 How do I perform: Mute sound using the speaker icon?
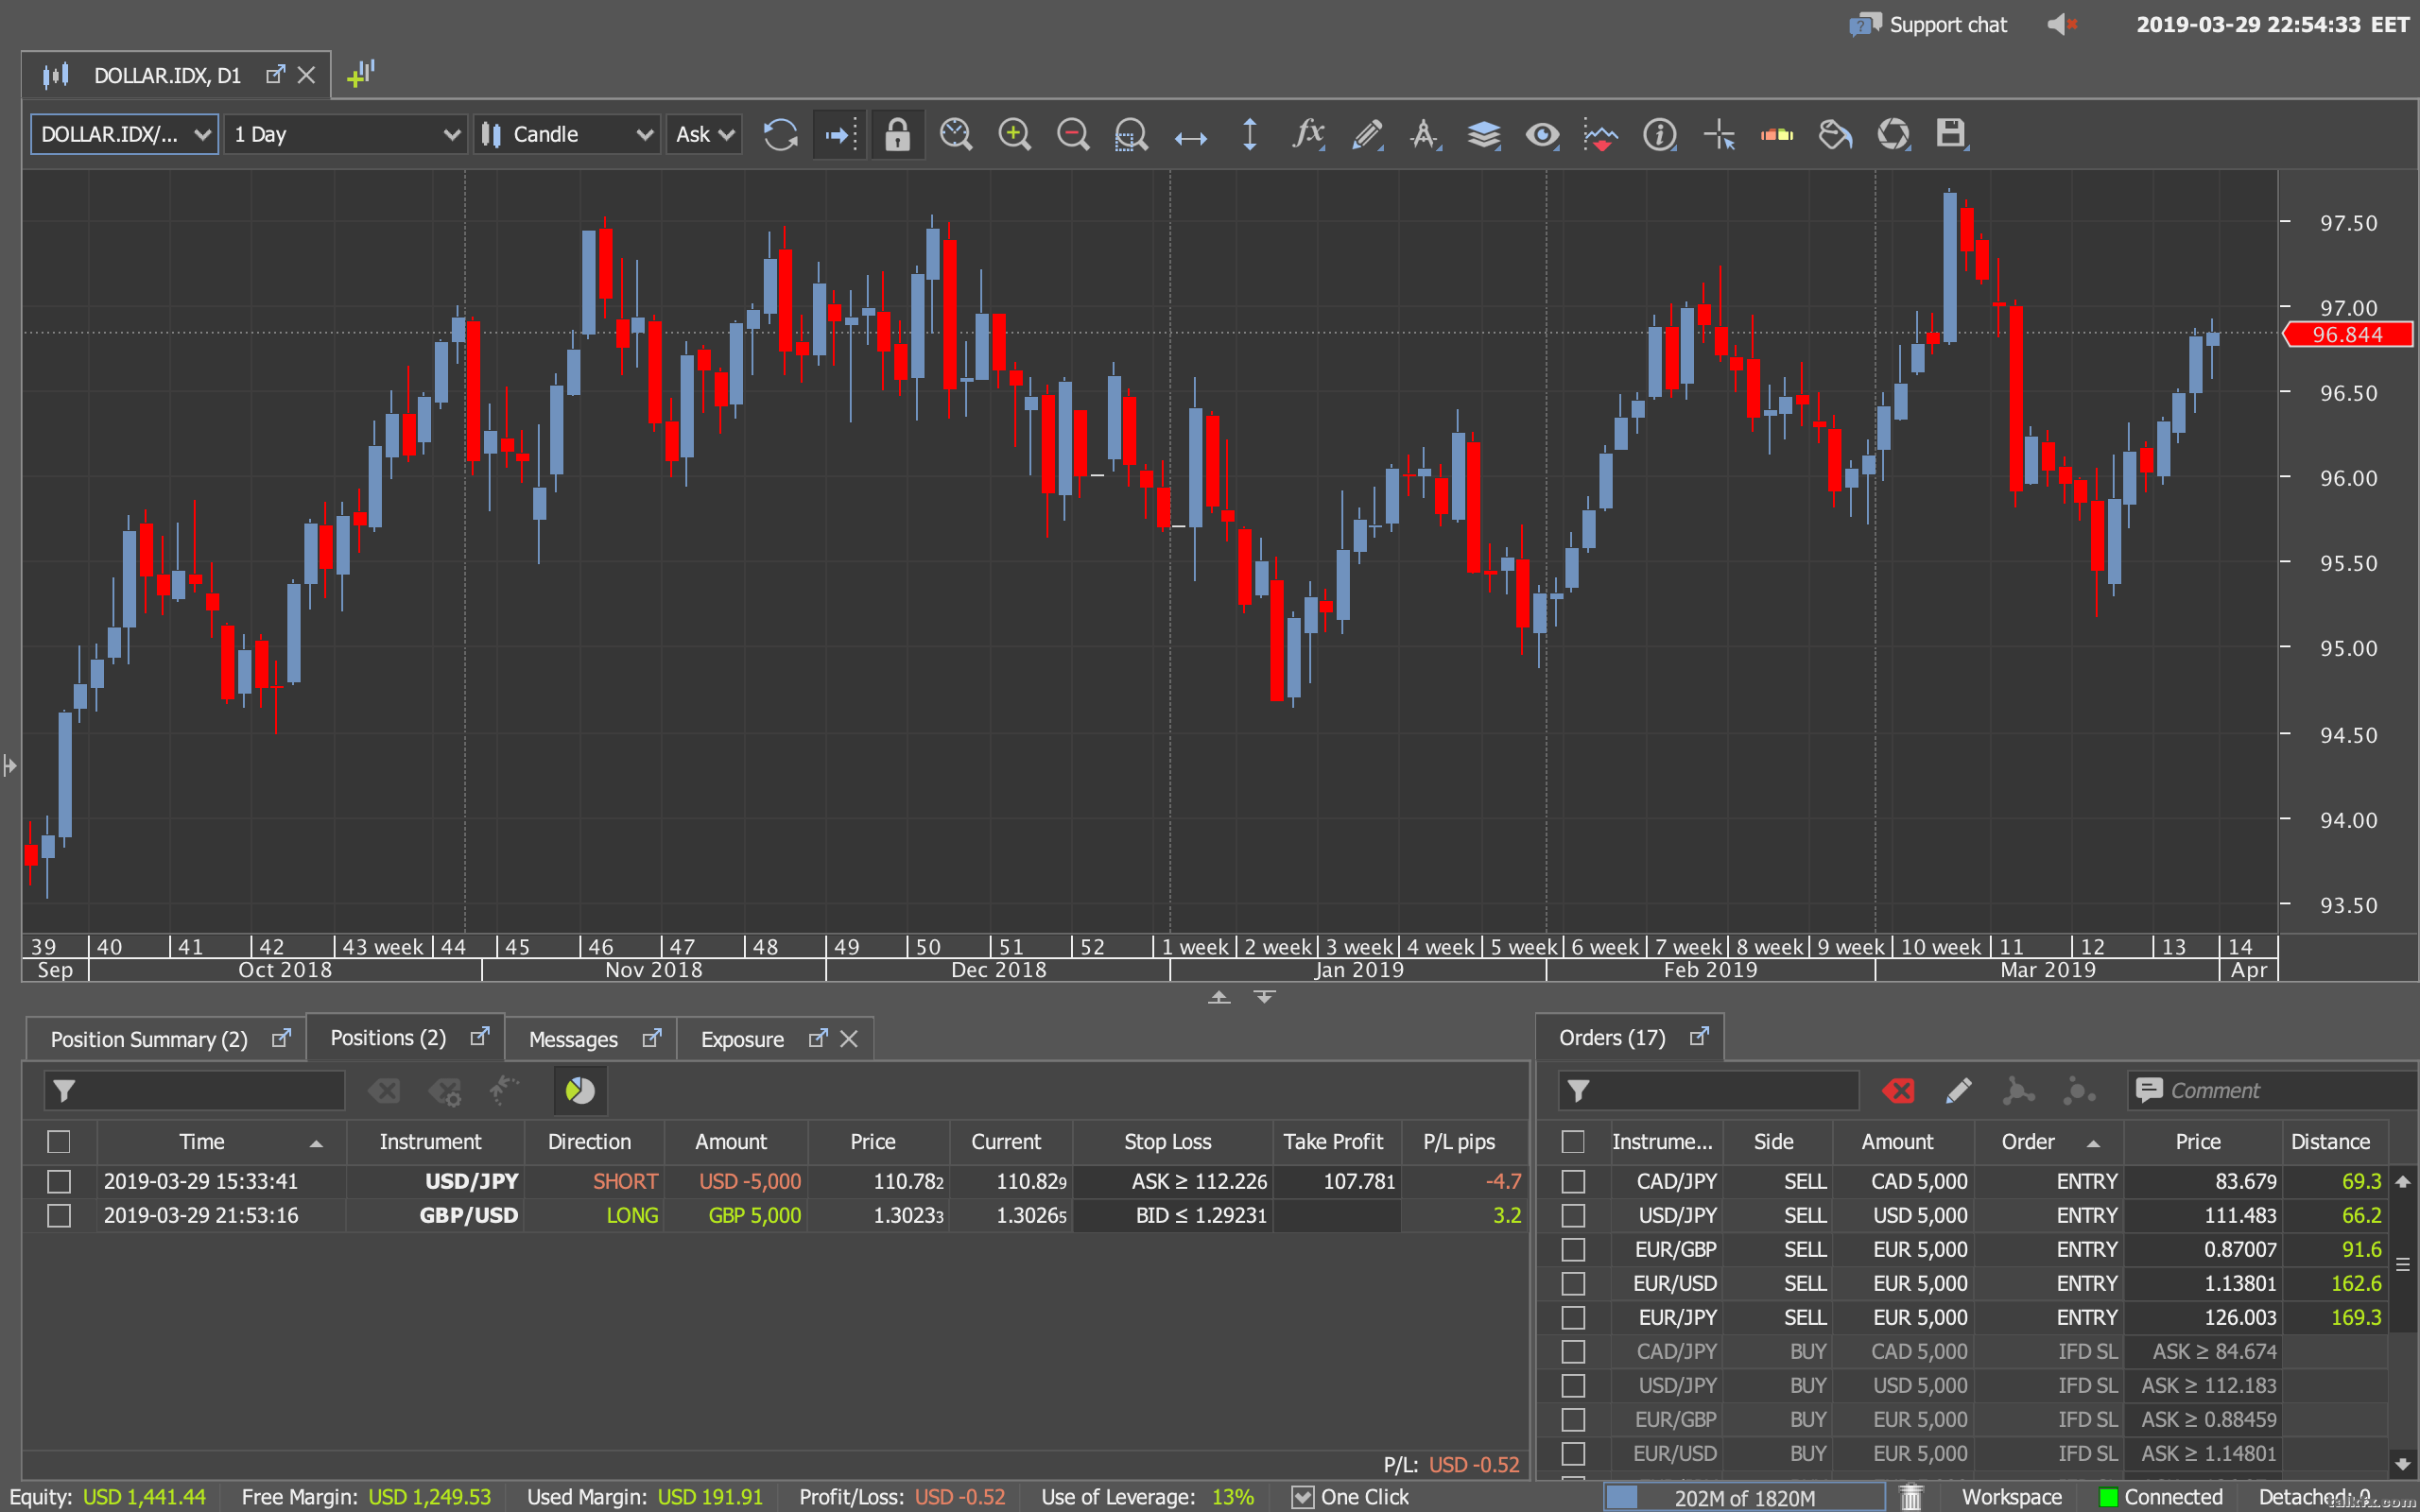[x=2062, y=24]
